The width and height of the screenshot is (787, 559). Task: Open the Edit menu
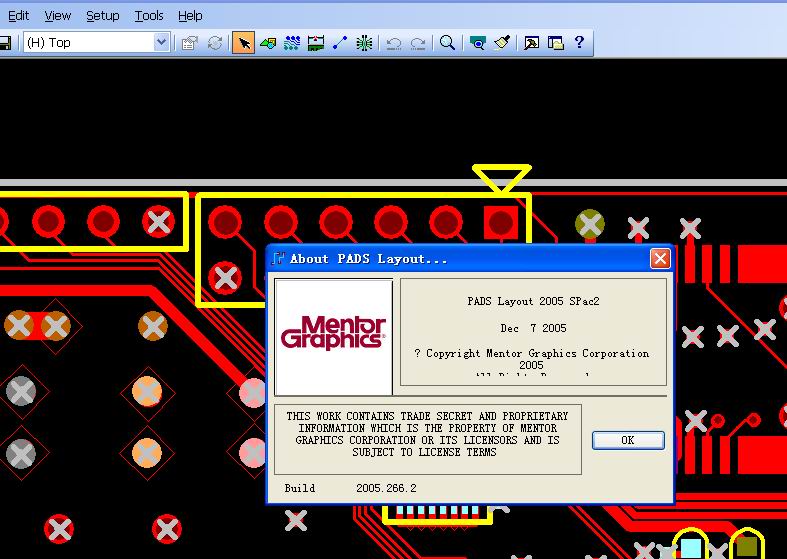tap(19, 16)
